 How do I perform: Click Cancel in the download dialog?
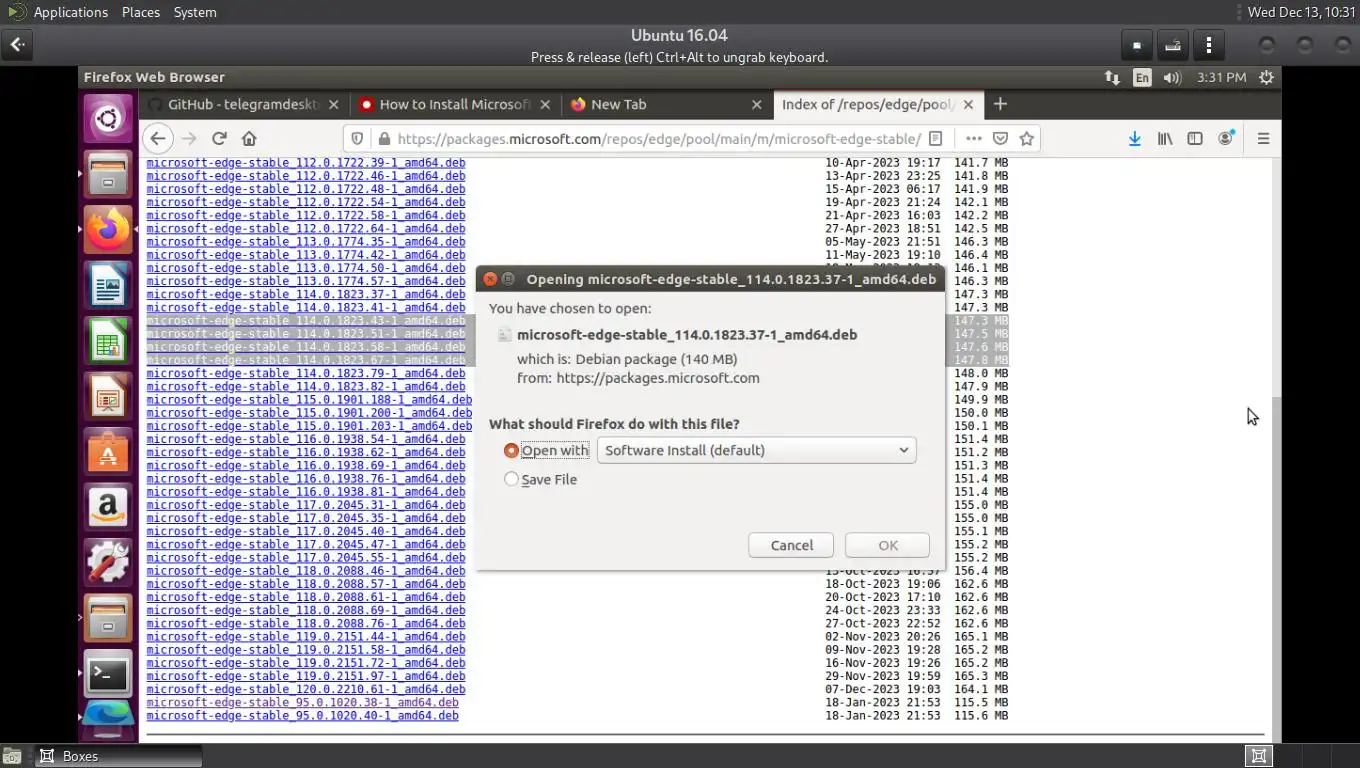(792, 545)
